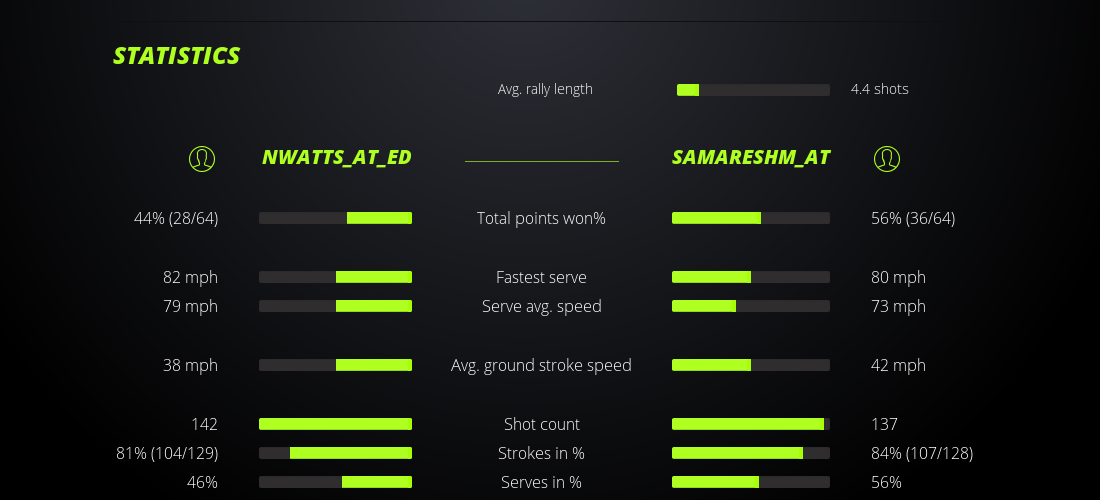Click NWATTS Total points won bar
Viewport: 1100px width, 500px height.
point(335,218)
